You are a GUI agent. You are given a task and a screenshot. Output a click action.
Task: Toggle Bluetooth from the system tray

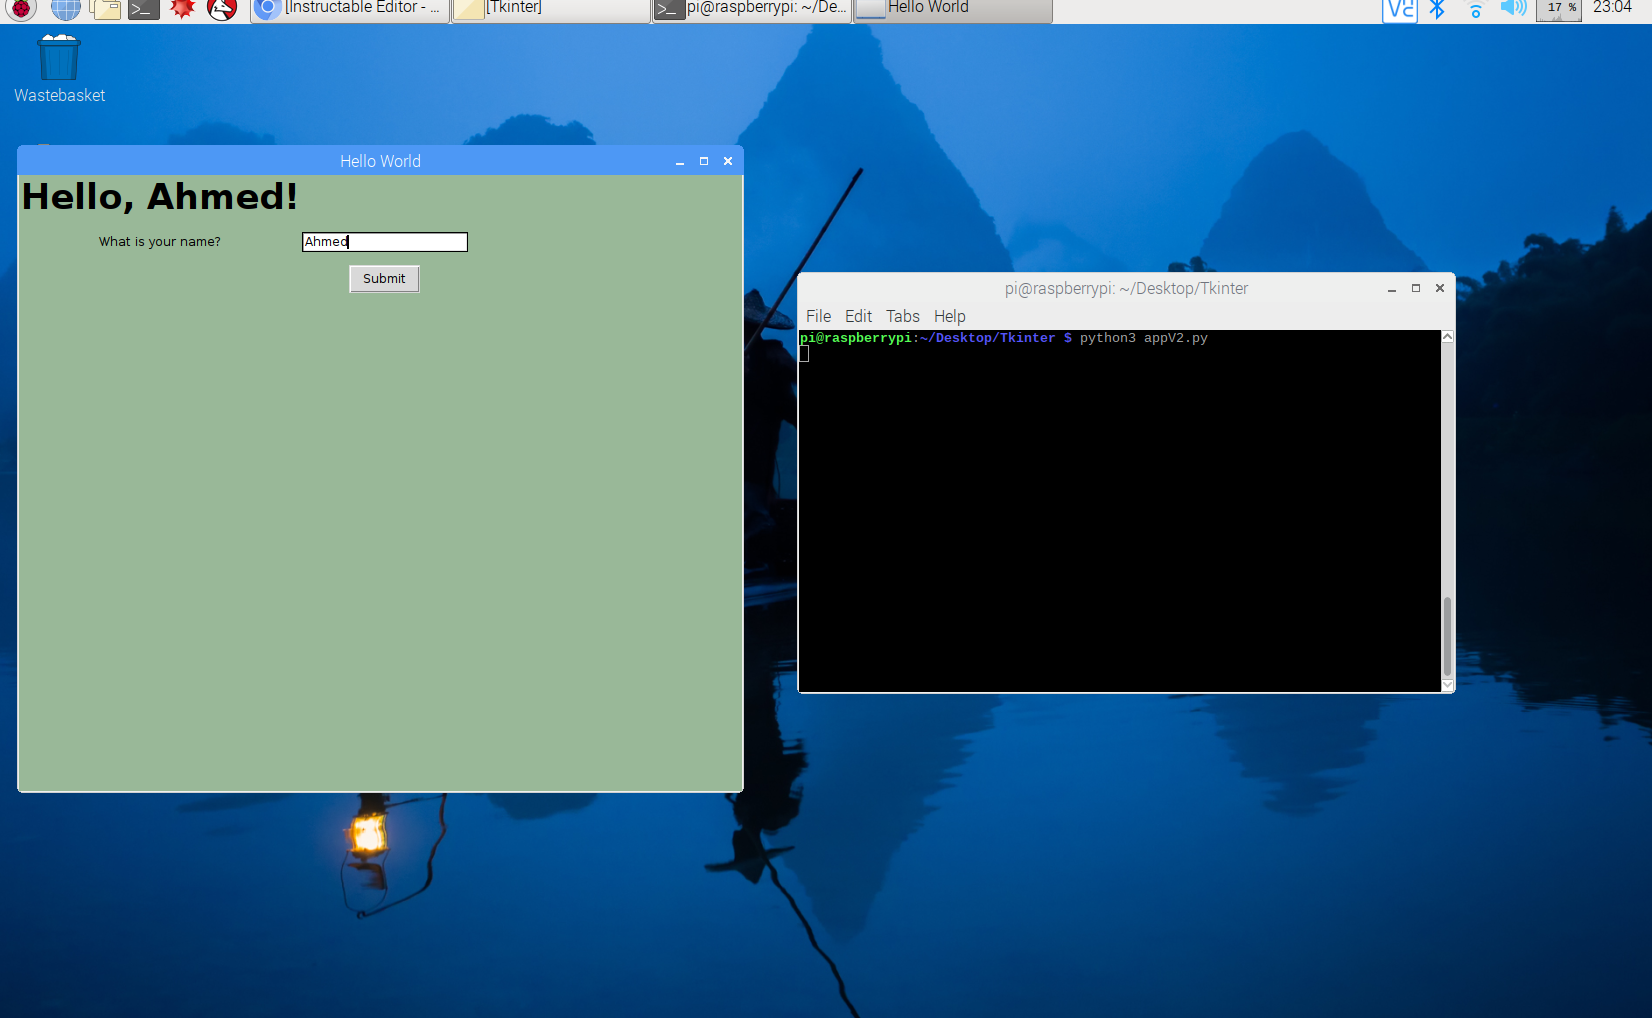(1437, 10)
